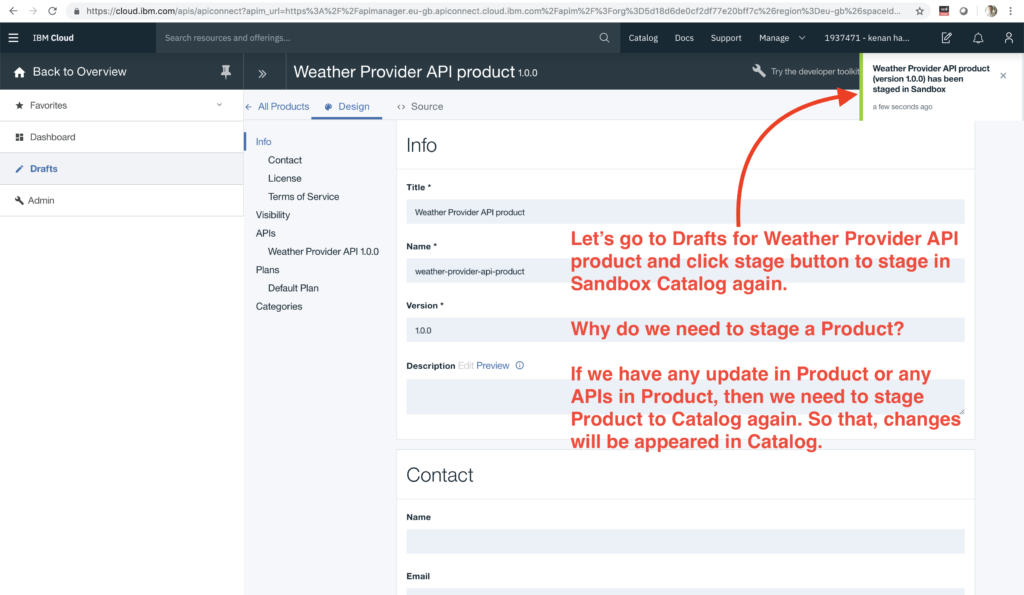The image size is (1024, 595).
Task: Open Catalog in the top bar
Action: coord(643,38)
